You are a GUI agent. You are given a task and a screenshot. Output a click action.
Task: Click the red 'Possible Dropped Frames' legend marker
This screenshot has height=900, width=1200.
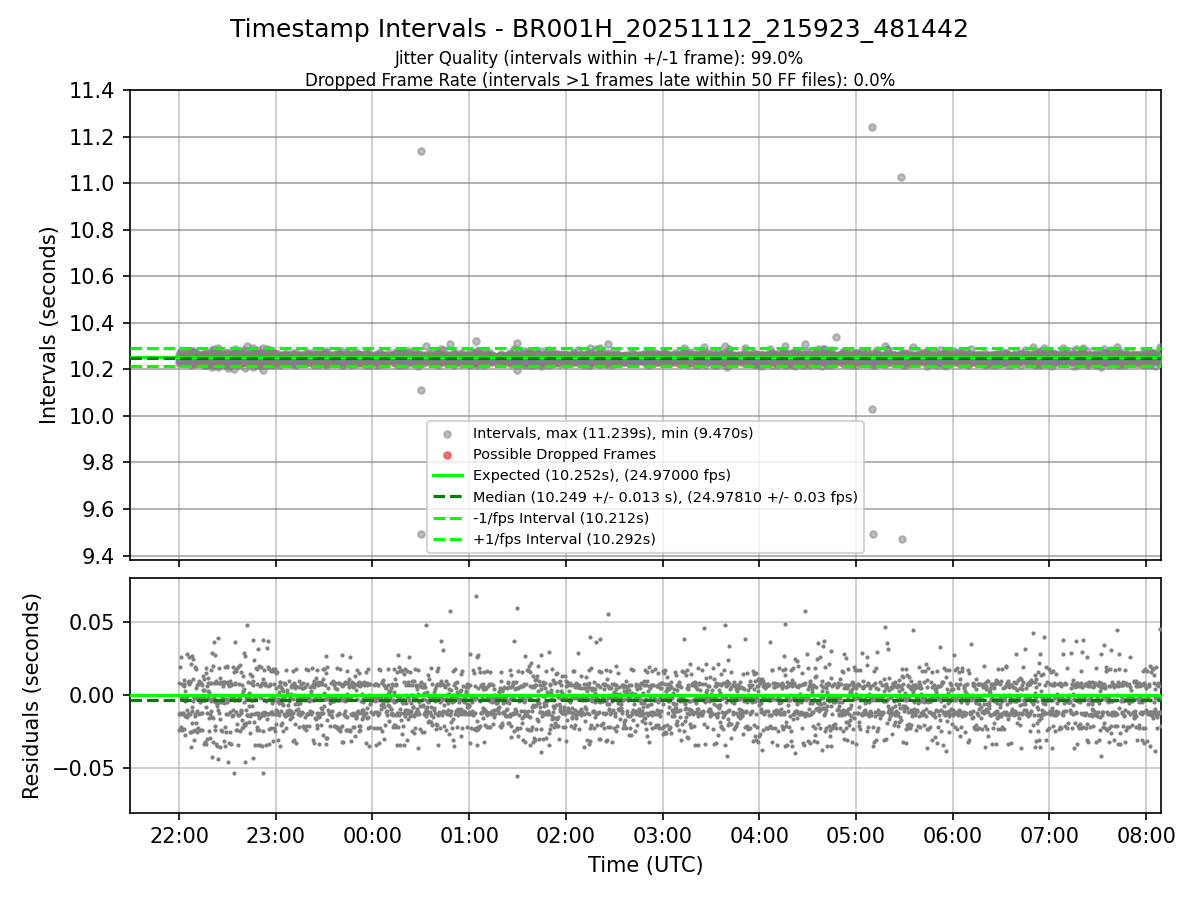448,455
